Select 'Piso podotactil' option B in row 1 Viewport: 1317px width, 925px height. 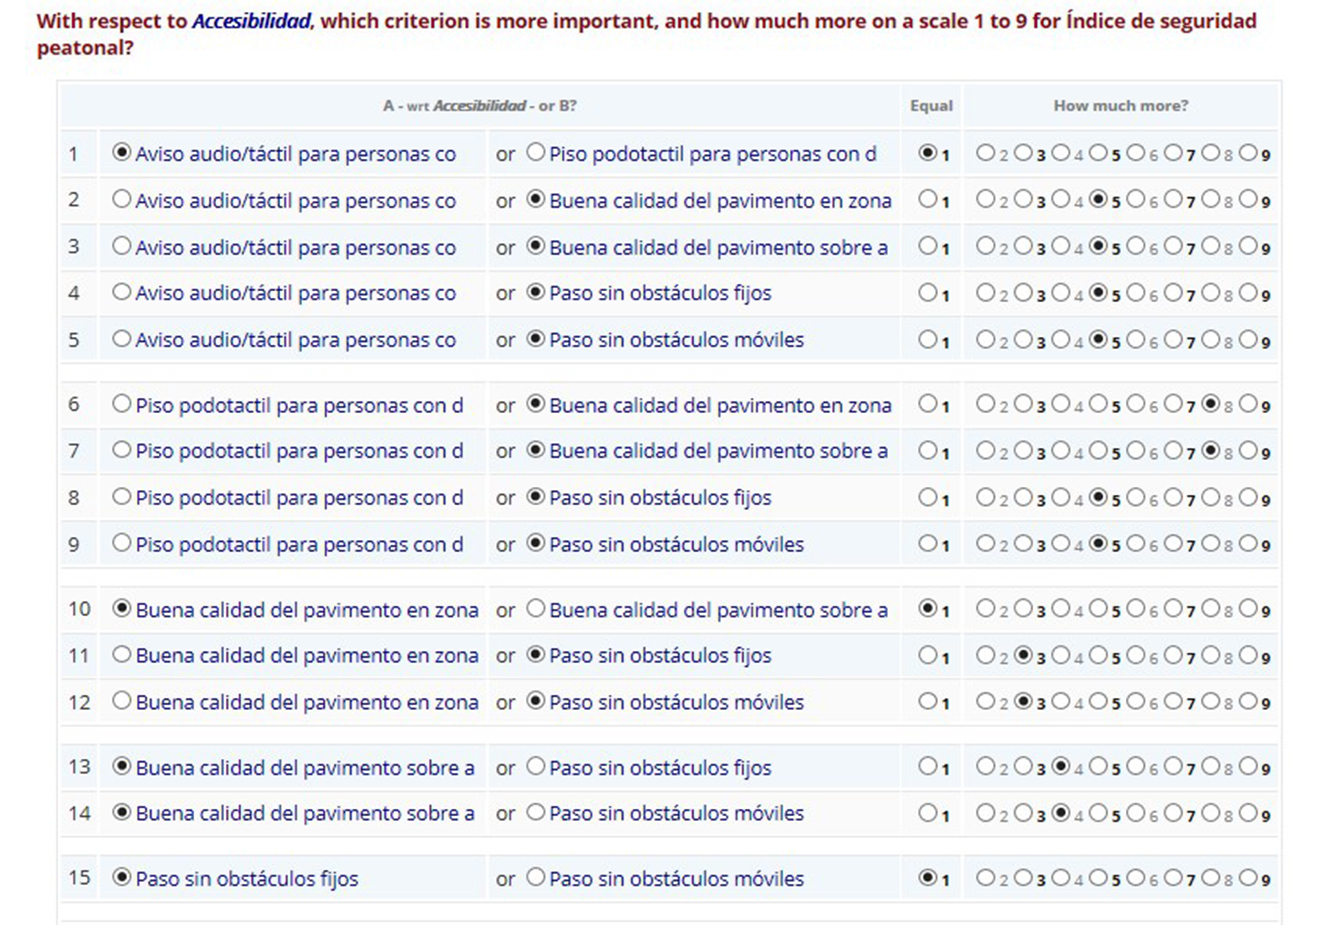click(x=536, y=153)
